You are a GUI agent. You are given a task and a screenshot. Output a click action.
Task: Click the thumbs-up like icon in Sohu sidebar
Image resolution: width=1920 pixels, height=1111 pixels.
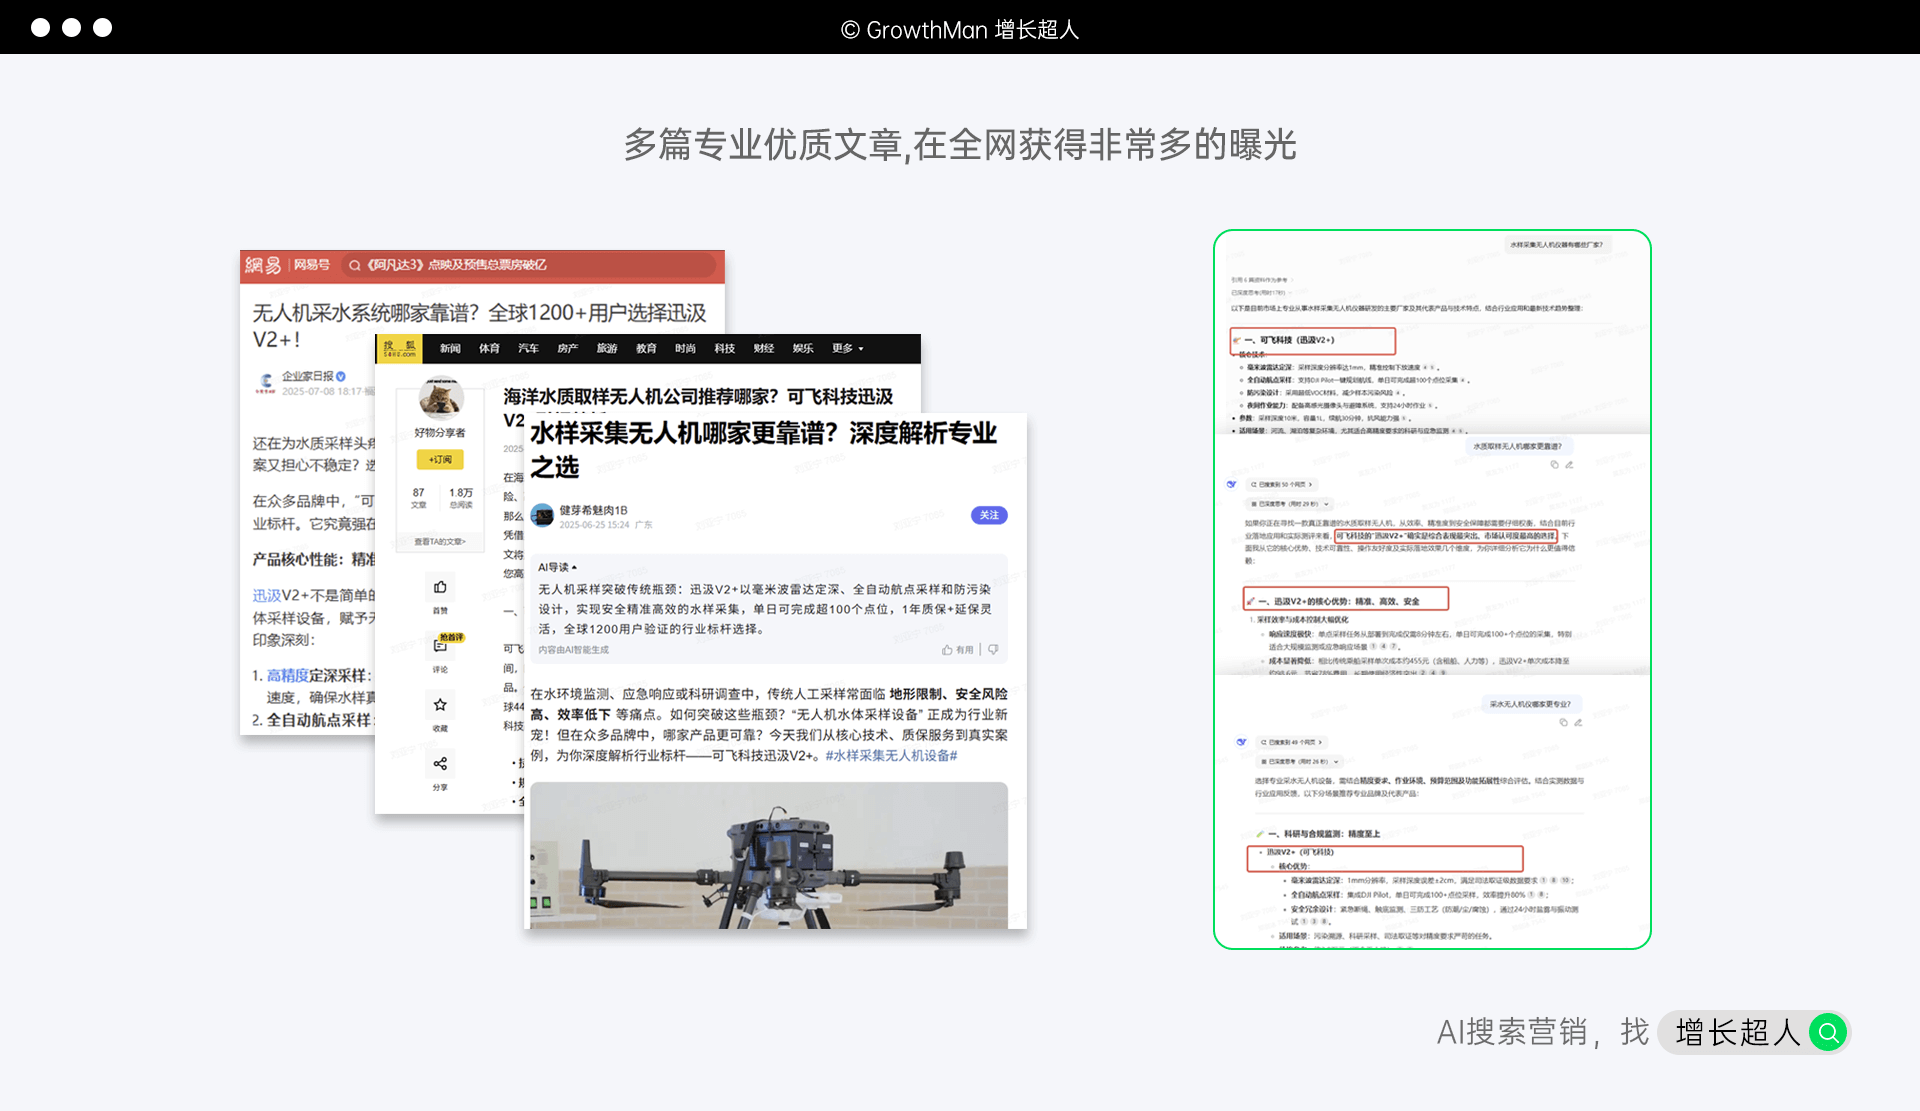(440, 588)
